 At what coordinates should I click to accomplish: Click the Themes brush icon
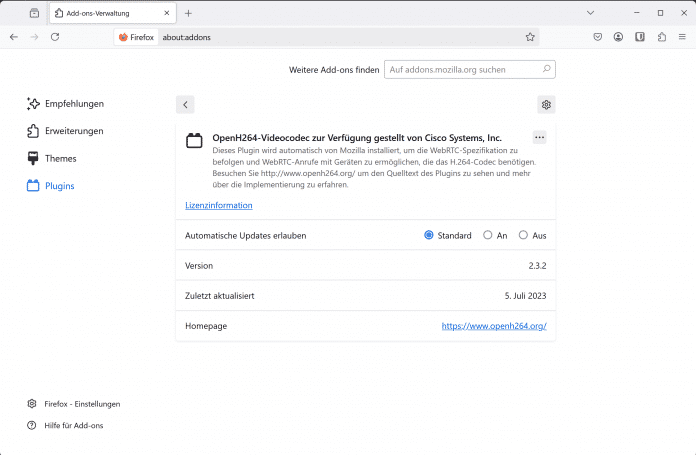tap(33, 158)
